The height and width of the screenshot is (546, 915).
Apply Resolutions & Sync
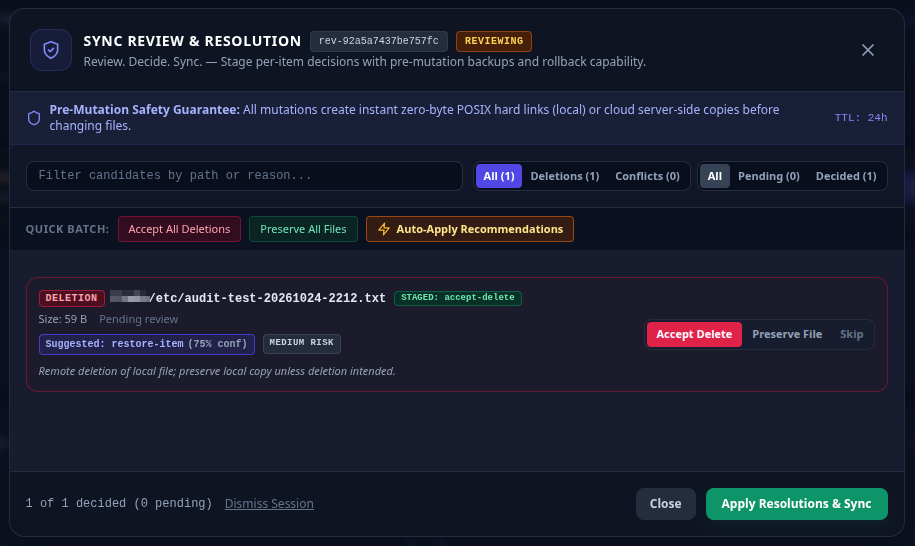pyautogui.click(x=797, y=504)
